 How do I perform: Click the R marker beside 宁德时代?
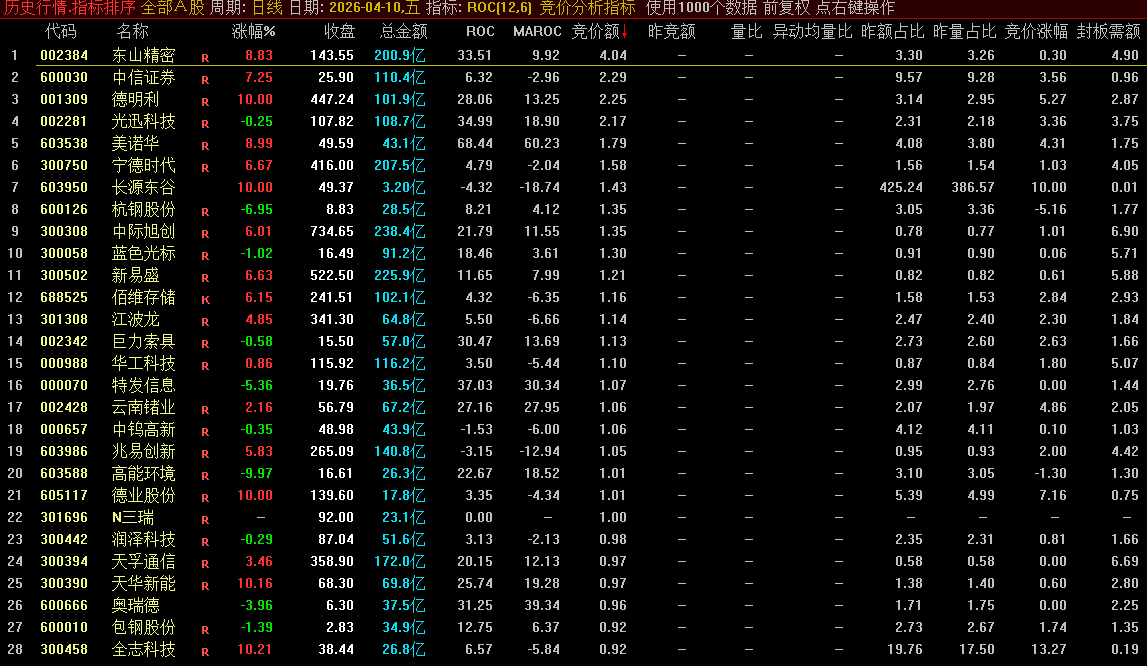pyautogui.click(x=205, y=168)
